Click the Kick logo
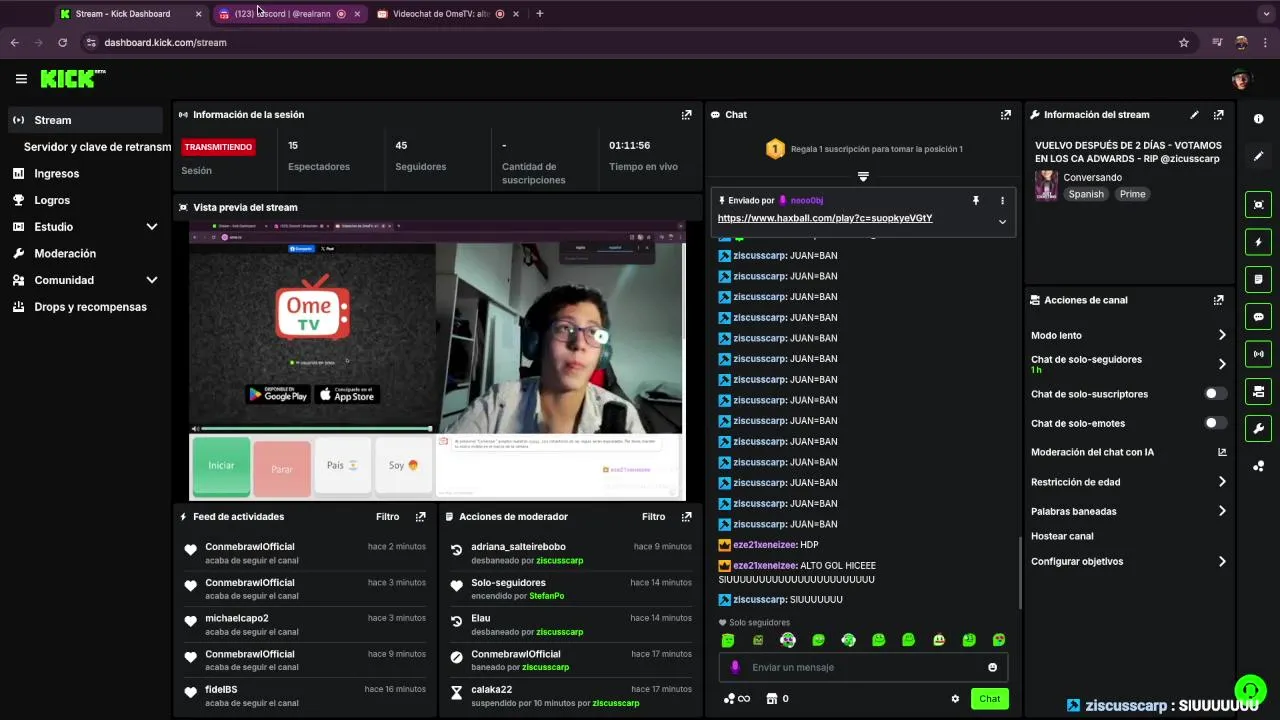1280x720 pixels. tap(72, 78)
